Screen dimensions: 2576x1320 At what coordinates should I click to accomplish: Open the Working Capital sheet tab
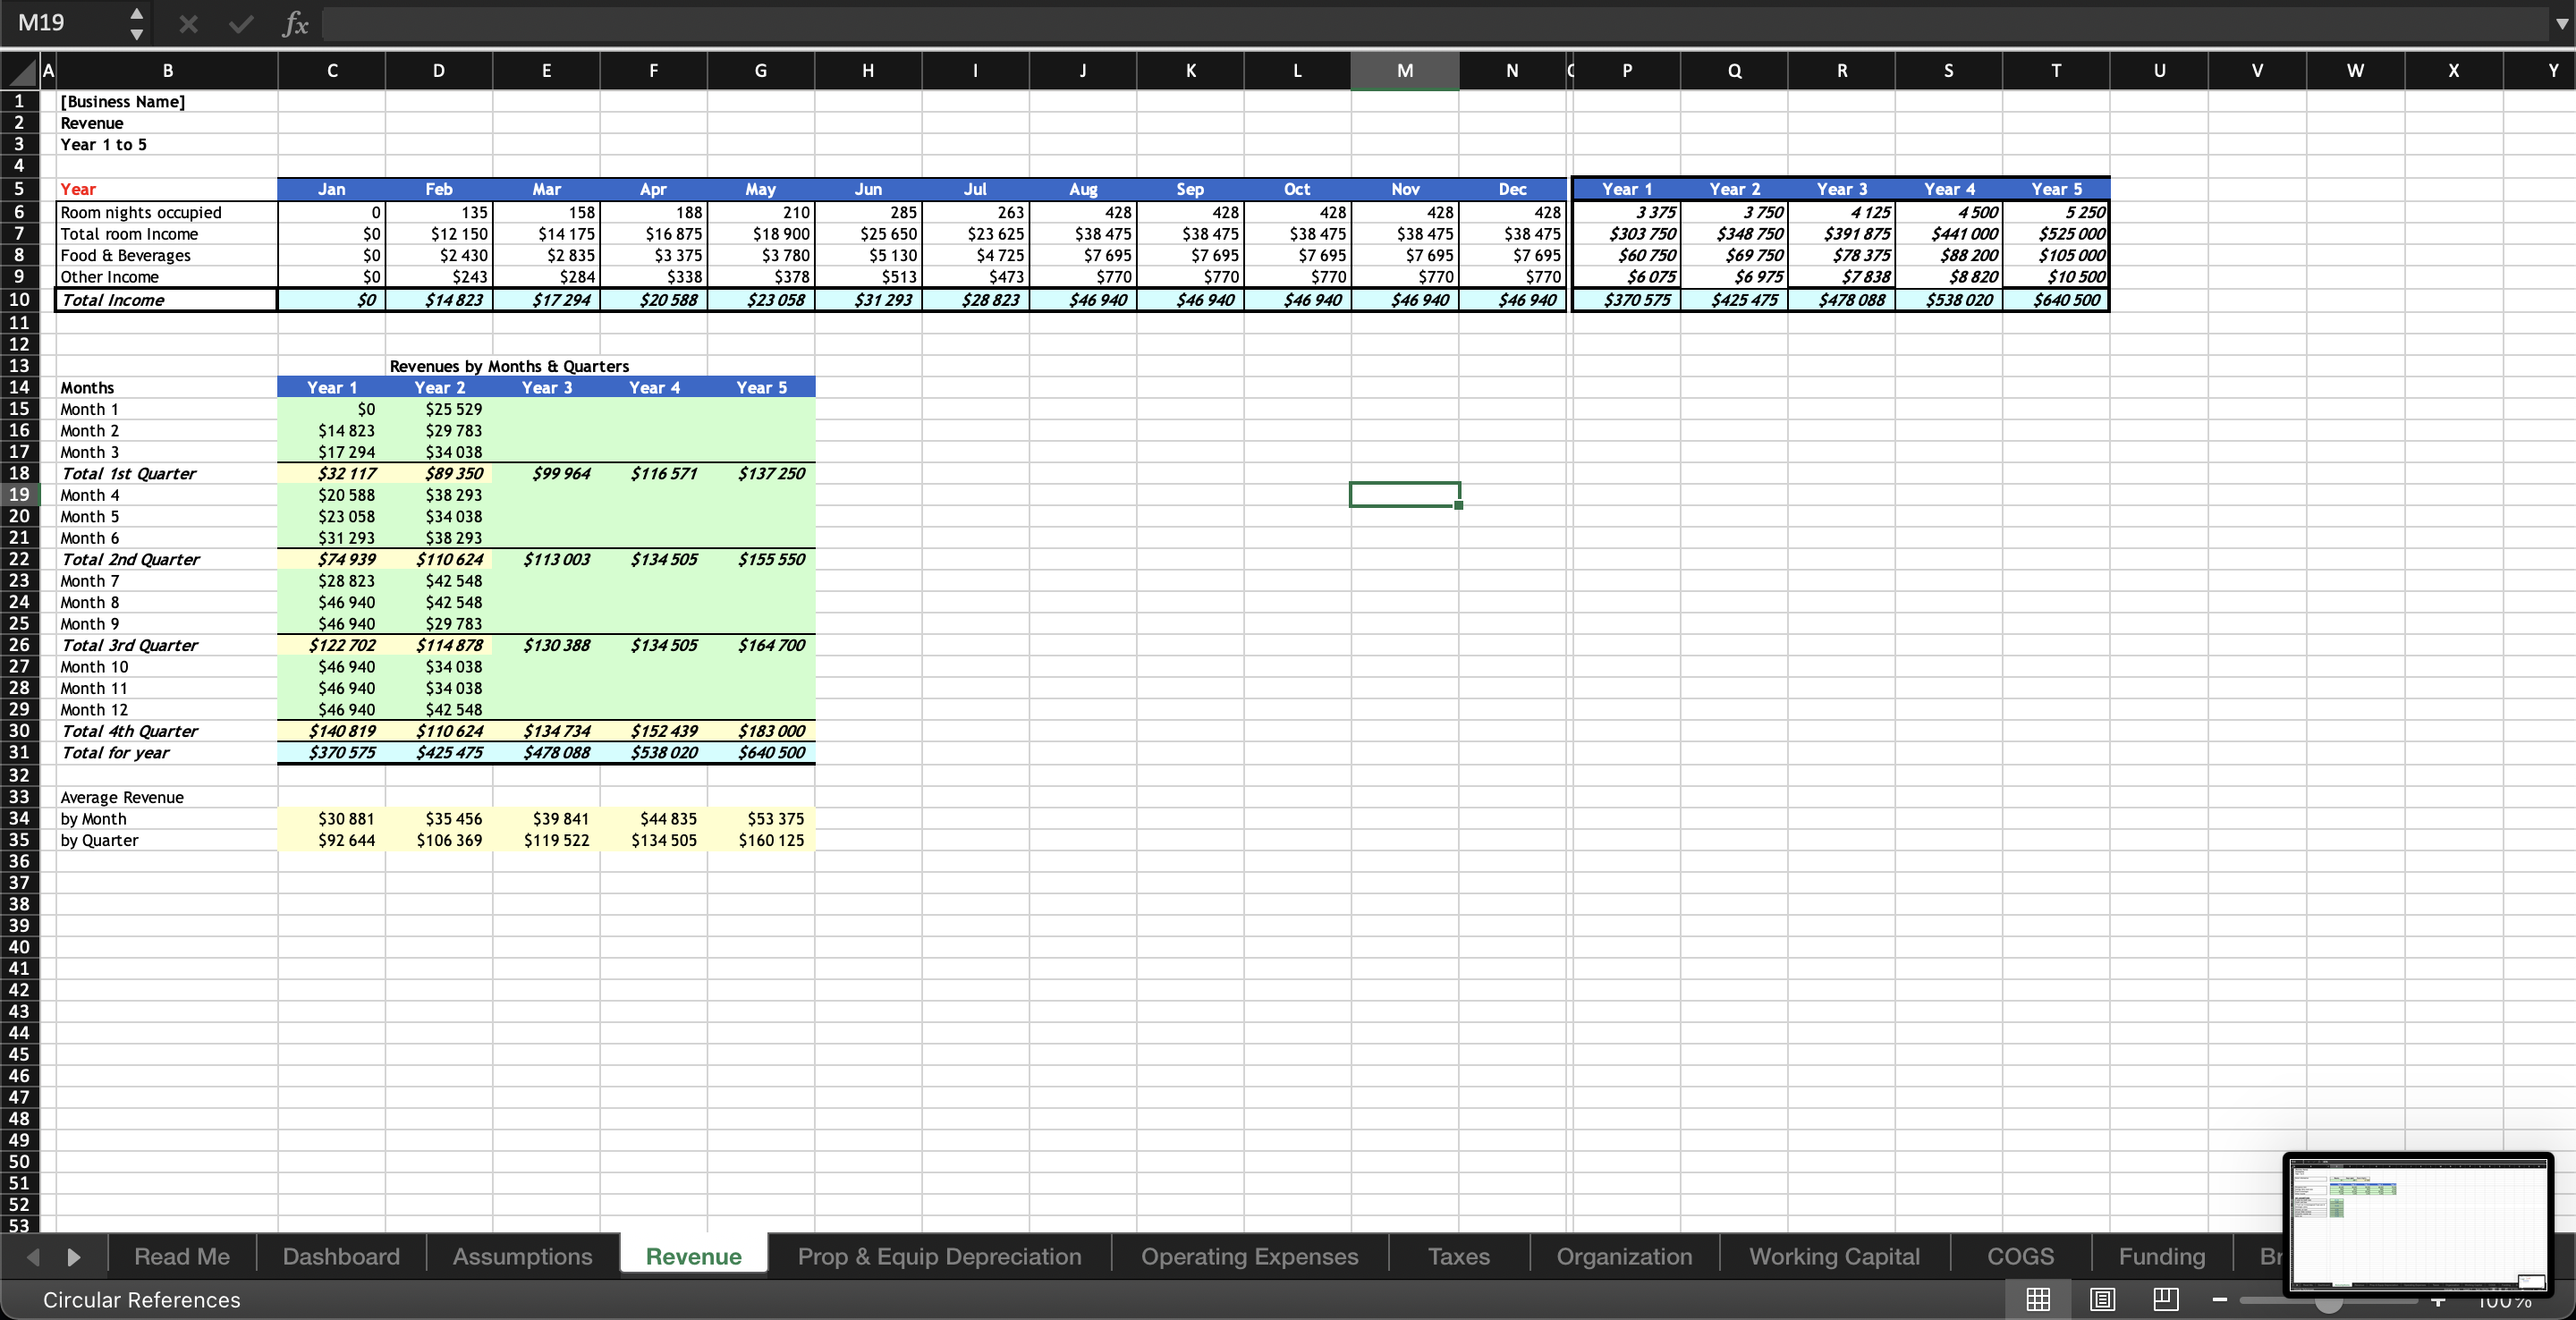click(x=1834, y=1256)
